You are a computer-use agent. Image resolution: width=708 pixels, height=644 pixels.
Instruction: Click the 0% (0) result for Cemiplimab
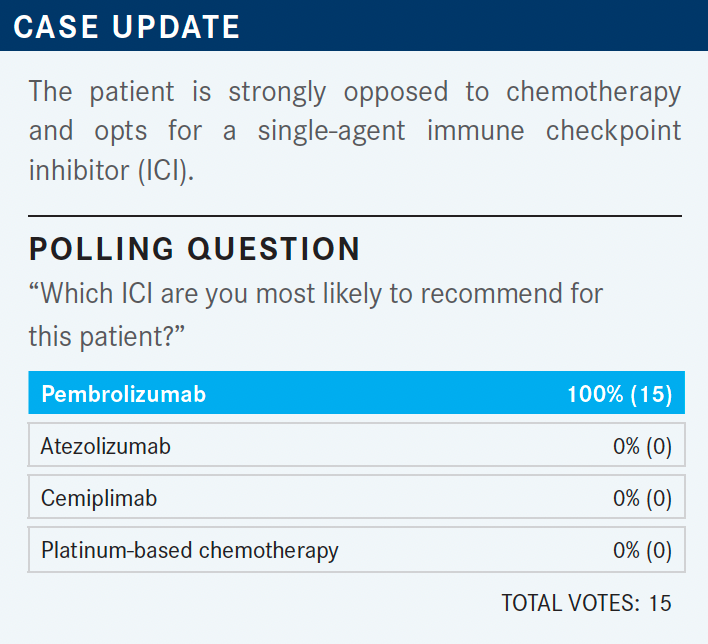click(x=642, y=499)
